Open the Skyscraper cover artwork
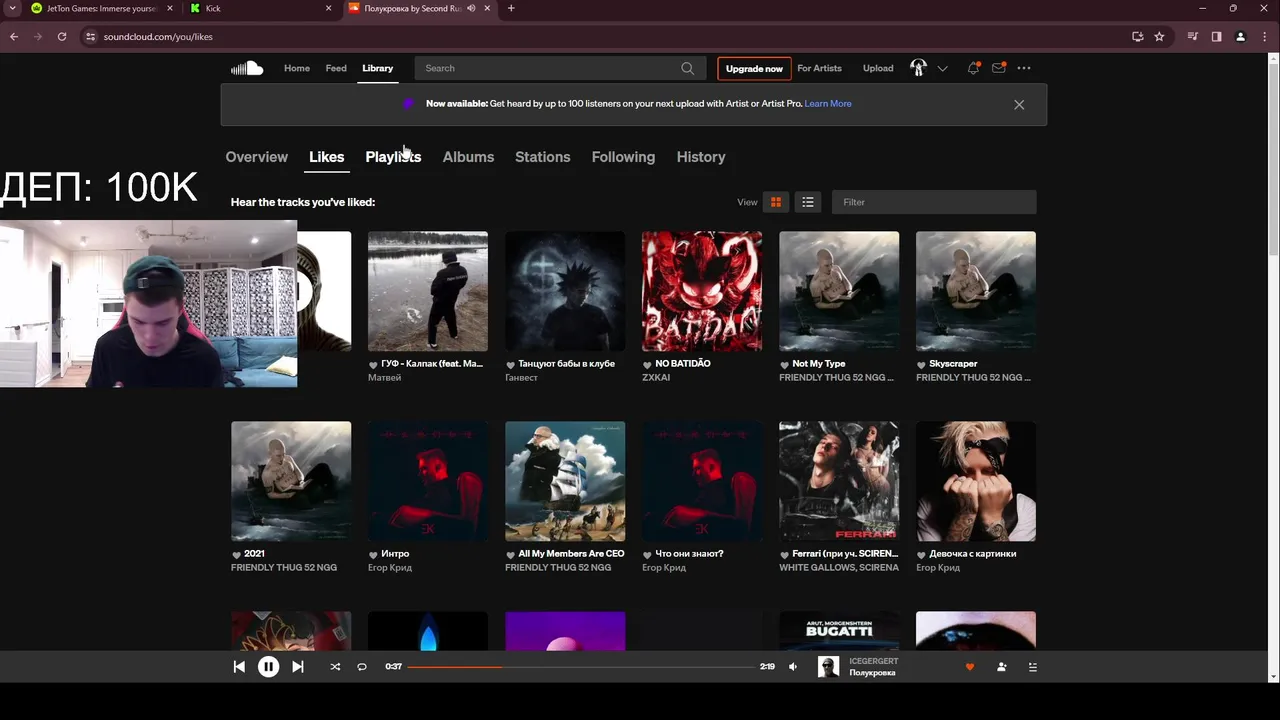Image resolution: width=1280 pixels, height=720 pixels. tap(976, 291)
